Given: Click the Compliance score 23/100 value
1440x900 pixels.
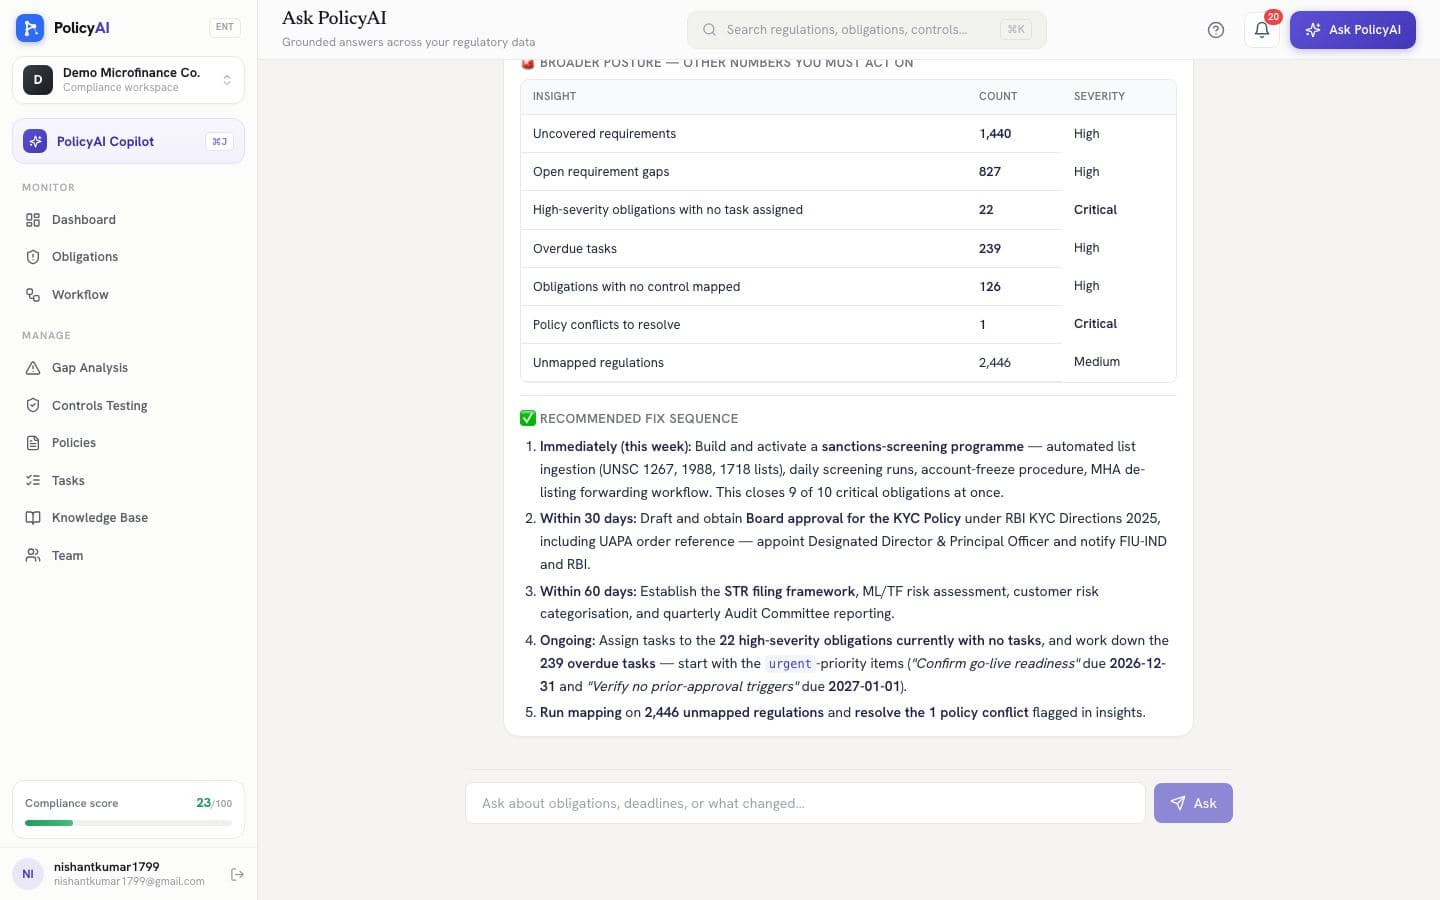Looking at the screenshot, I should pyautogui.click(x=214, y=803).
